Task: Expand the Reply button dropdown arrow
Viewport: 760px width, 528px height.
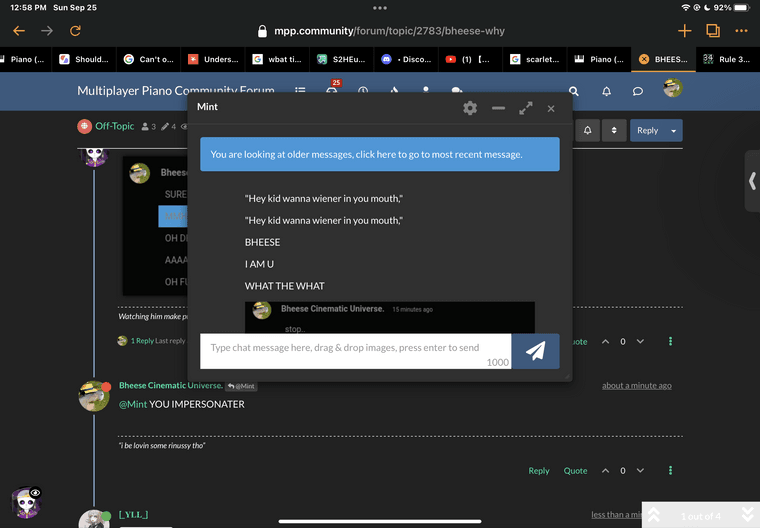Action: click(x=674, y=130)
